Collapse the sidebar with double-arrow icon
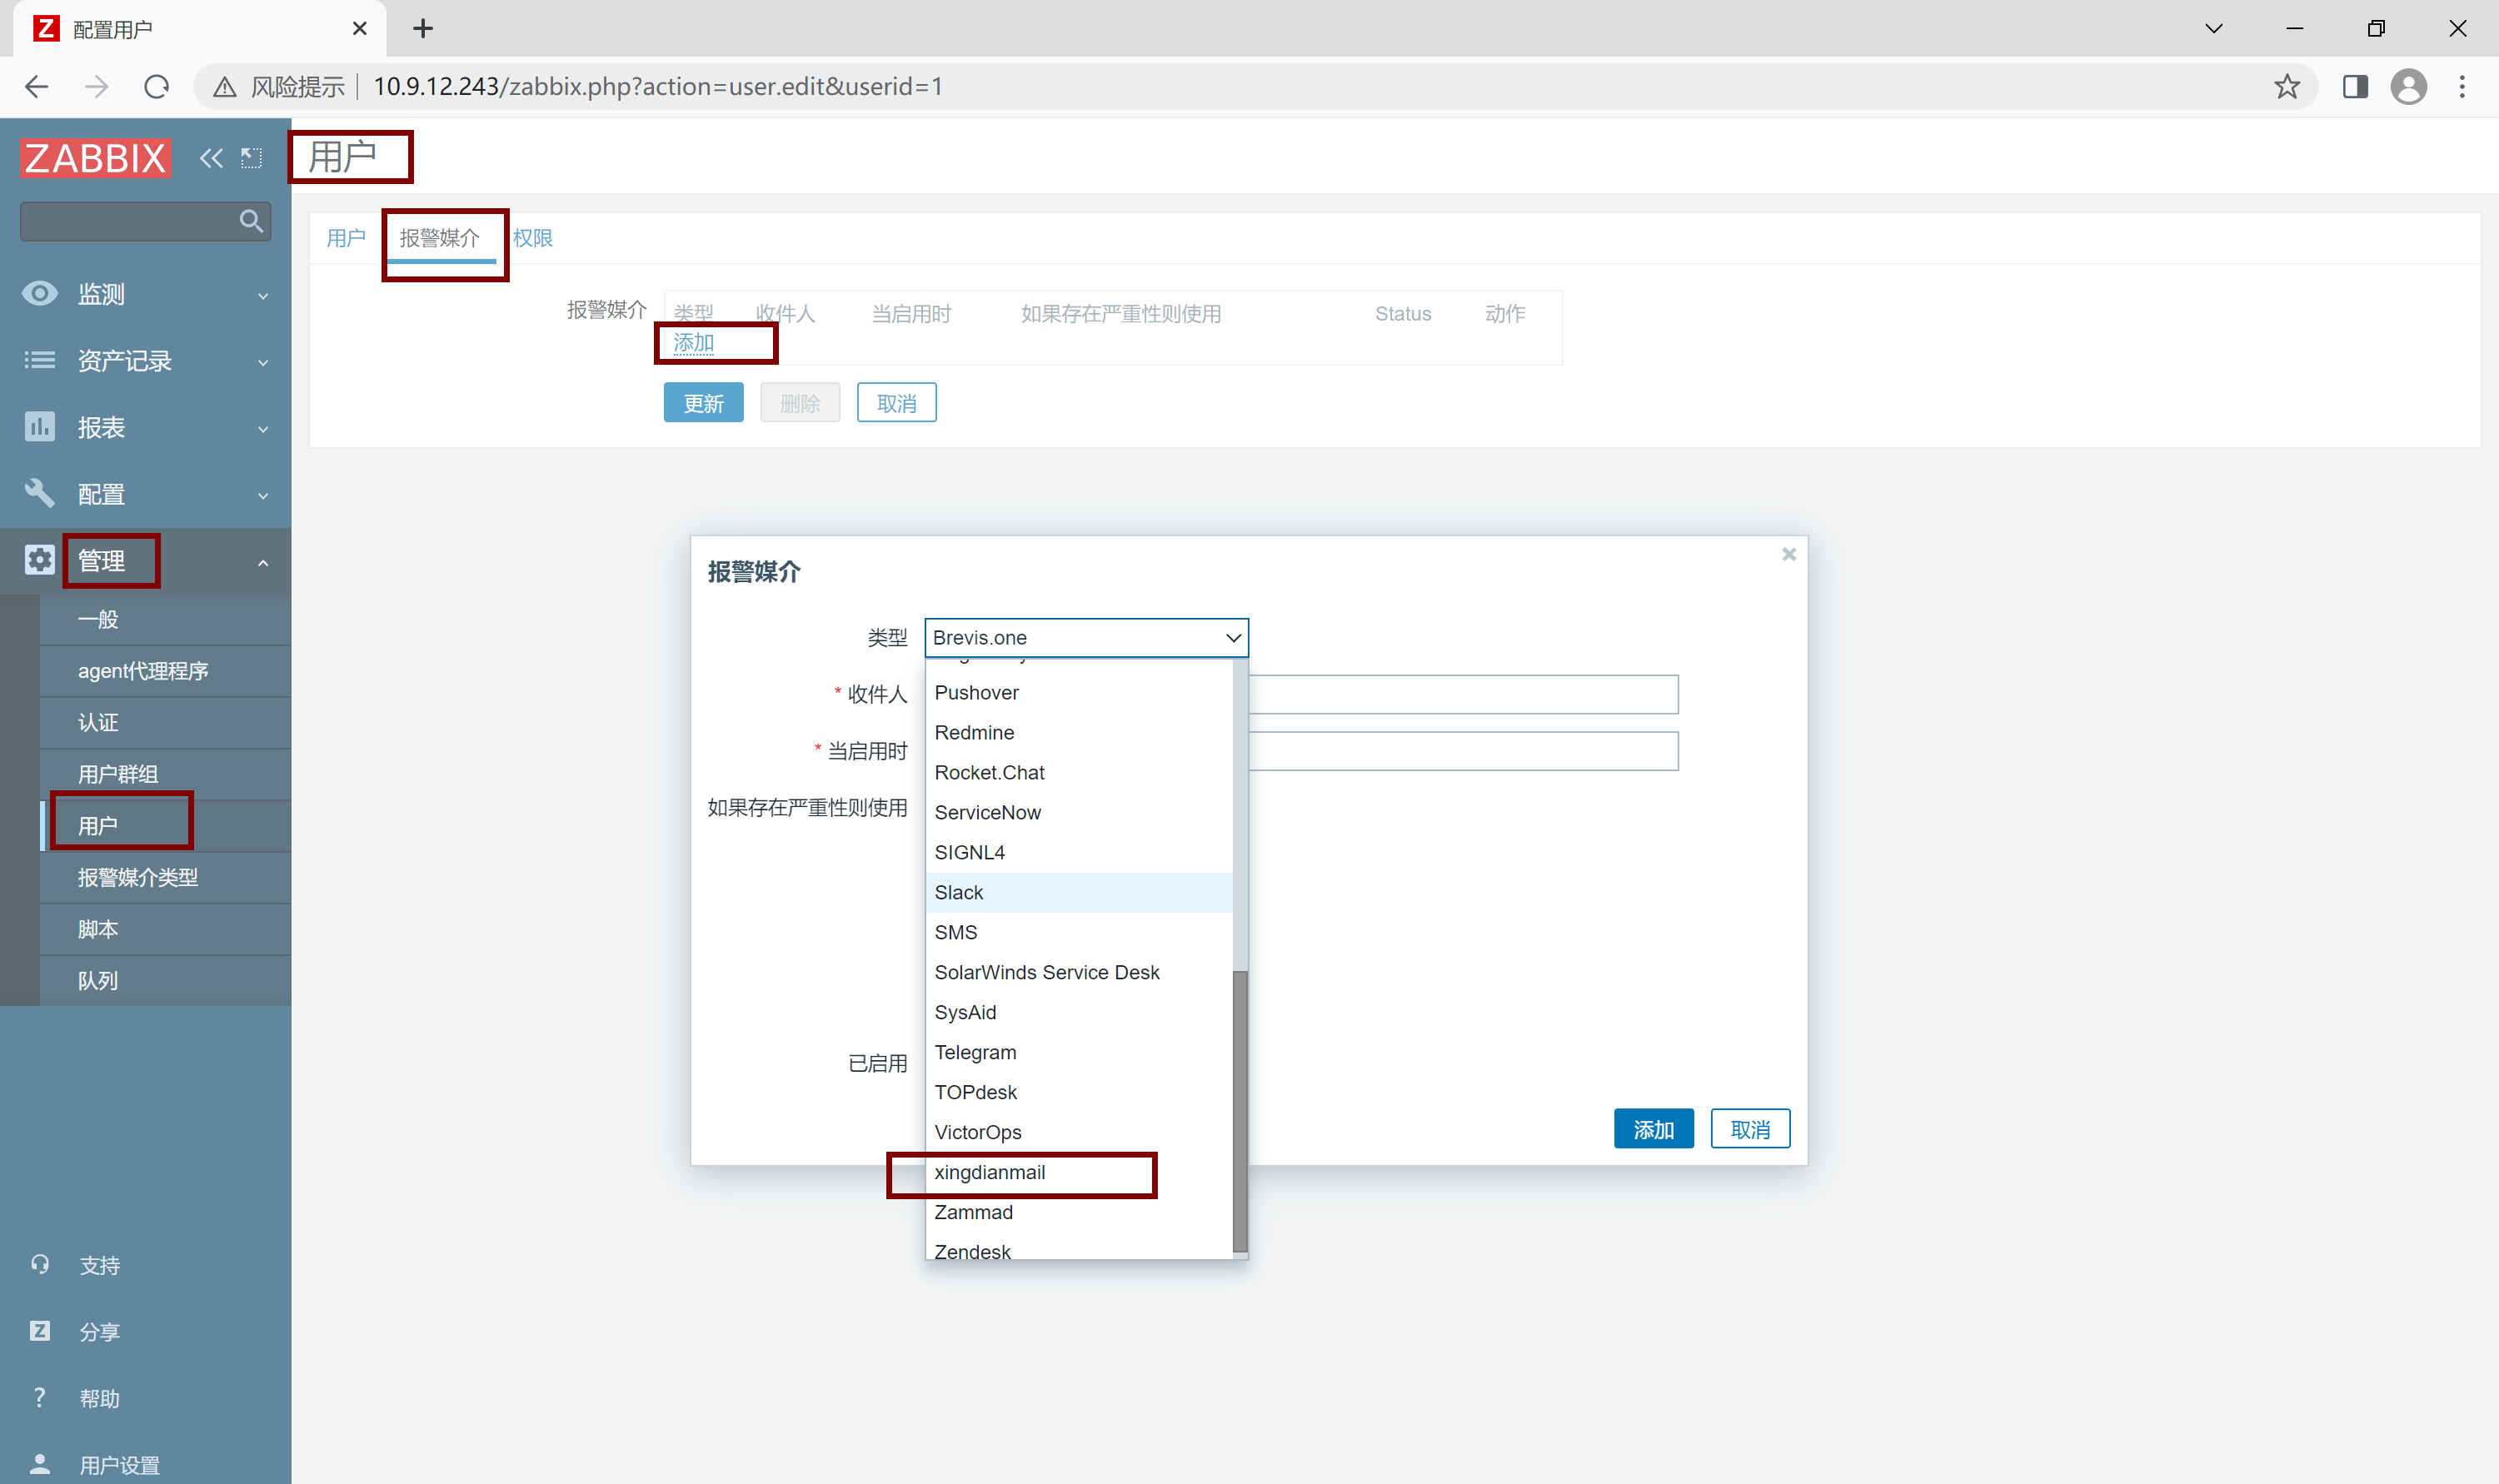2499x1484 pixels. (x=211, y=158)
